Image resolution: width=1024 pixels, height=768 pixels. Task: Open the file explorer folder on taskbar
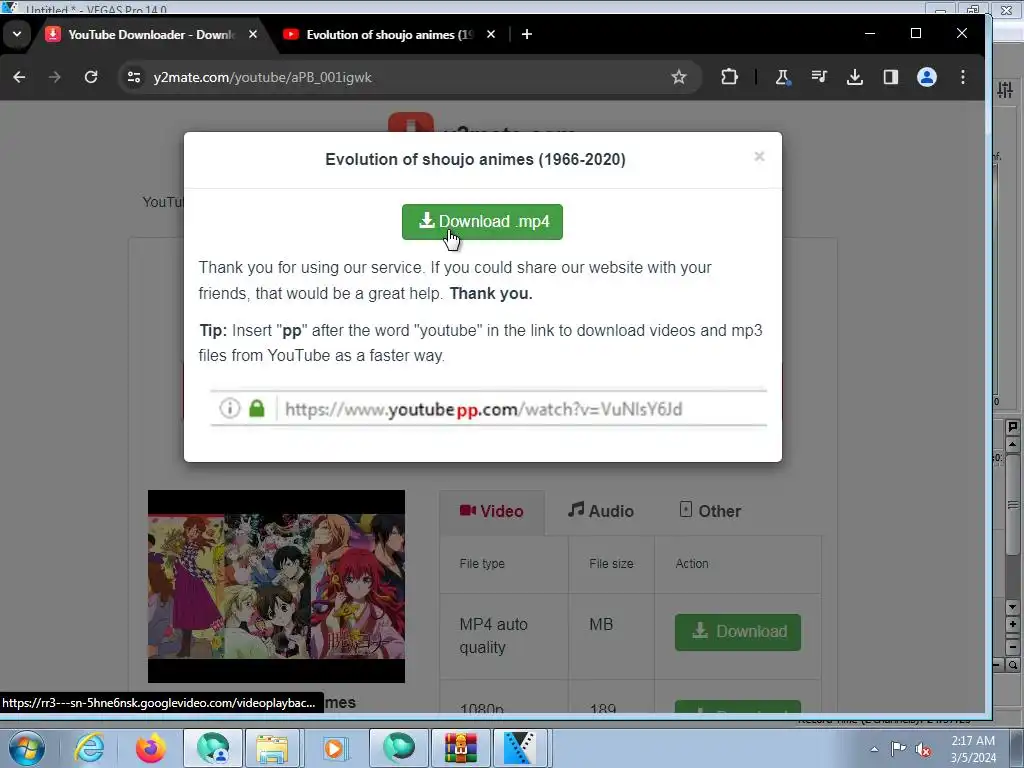(272, 748)
